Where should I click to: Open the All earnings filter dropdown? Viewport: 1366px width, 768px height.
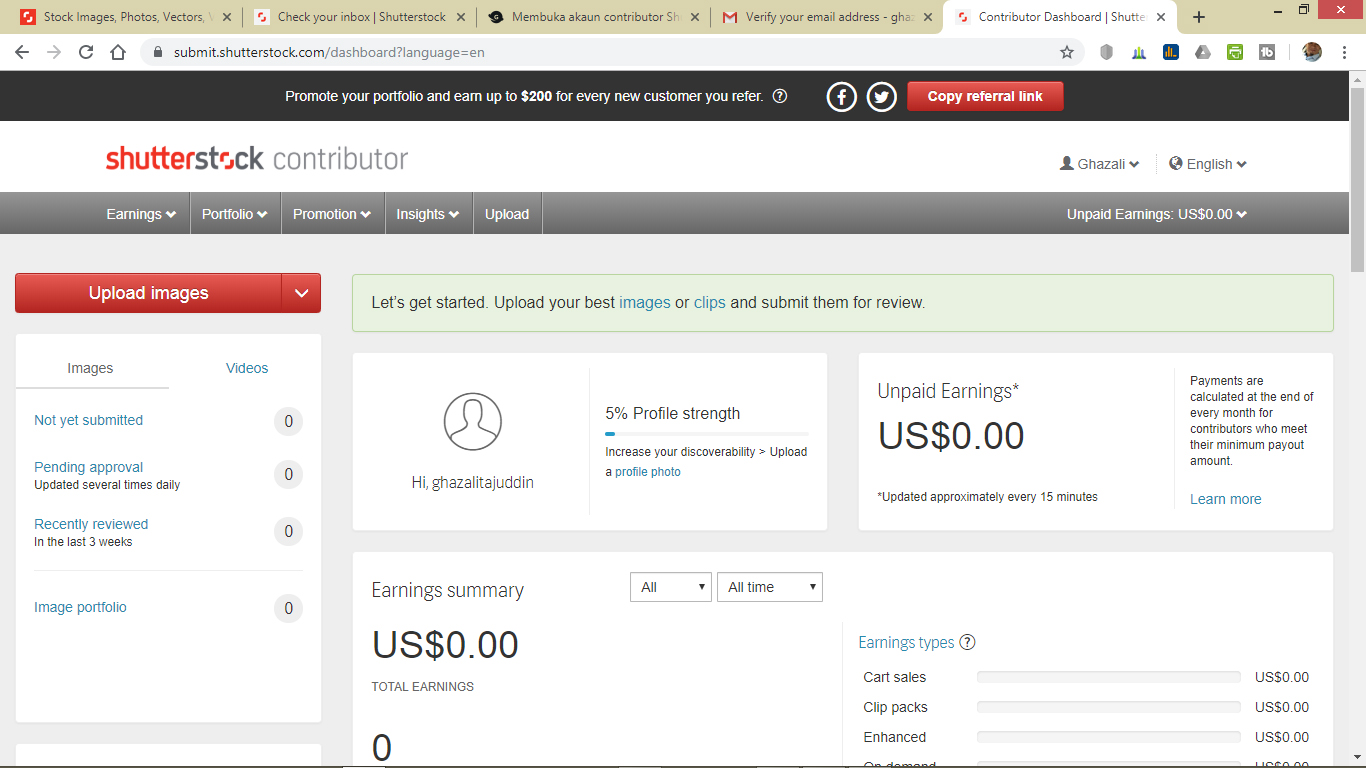pos(671,587)
